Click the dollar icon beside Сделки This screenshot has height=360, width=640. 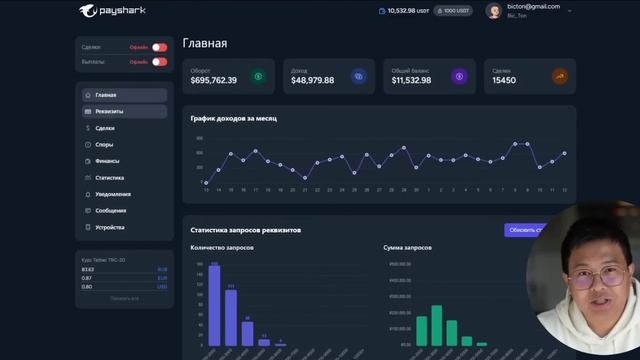88,128
